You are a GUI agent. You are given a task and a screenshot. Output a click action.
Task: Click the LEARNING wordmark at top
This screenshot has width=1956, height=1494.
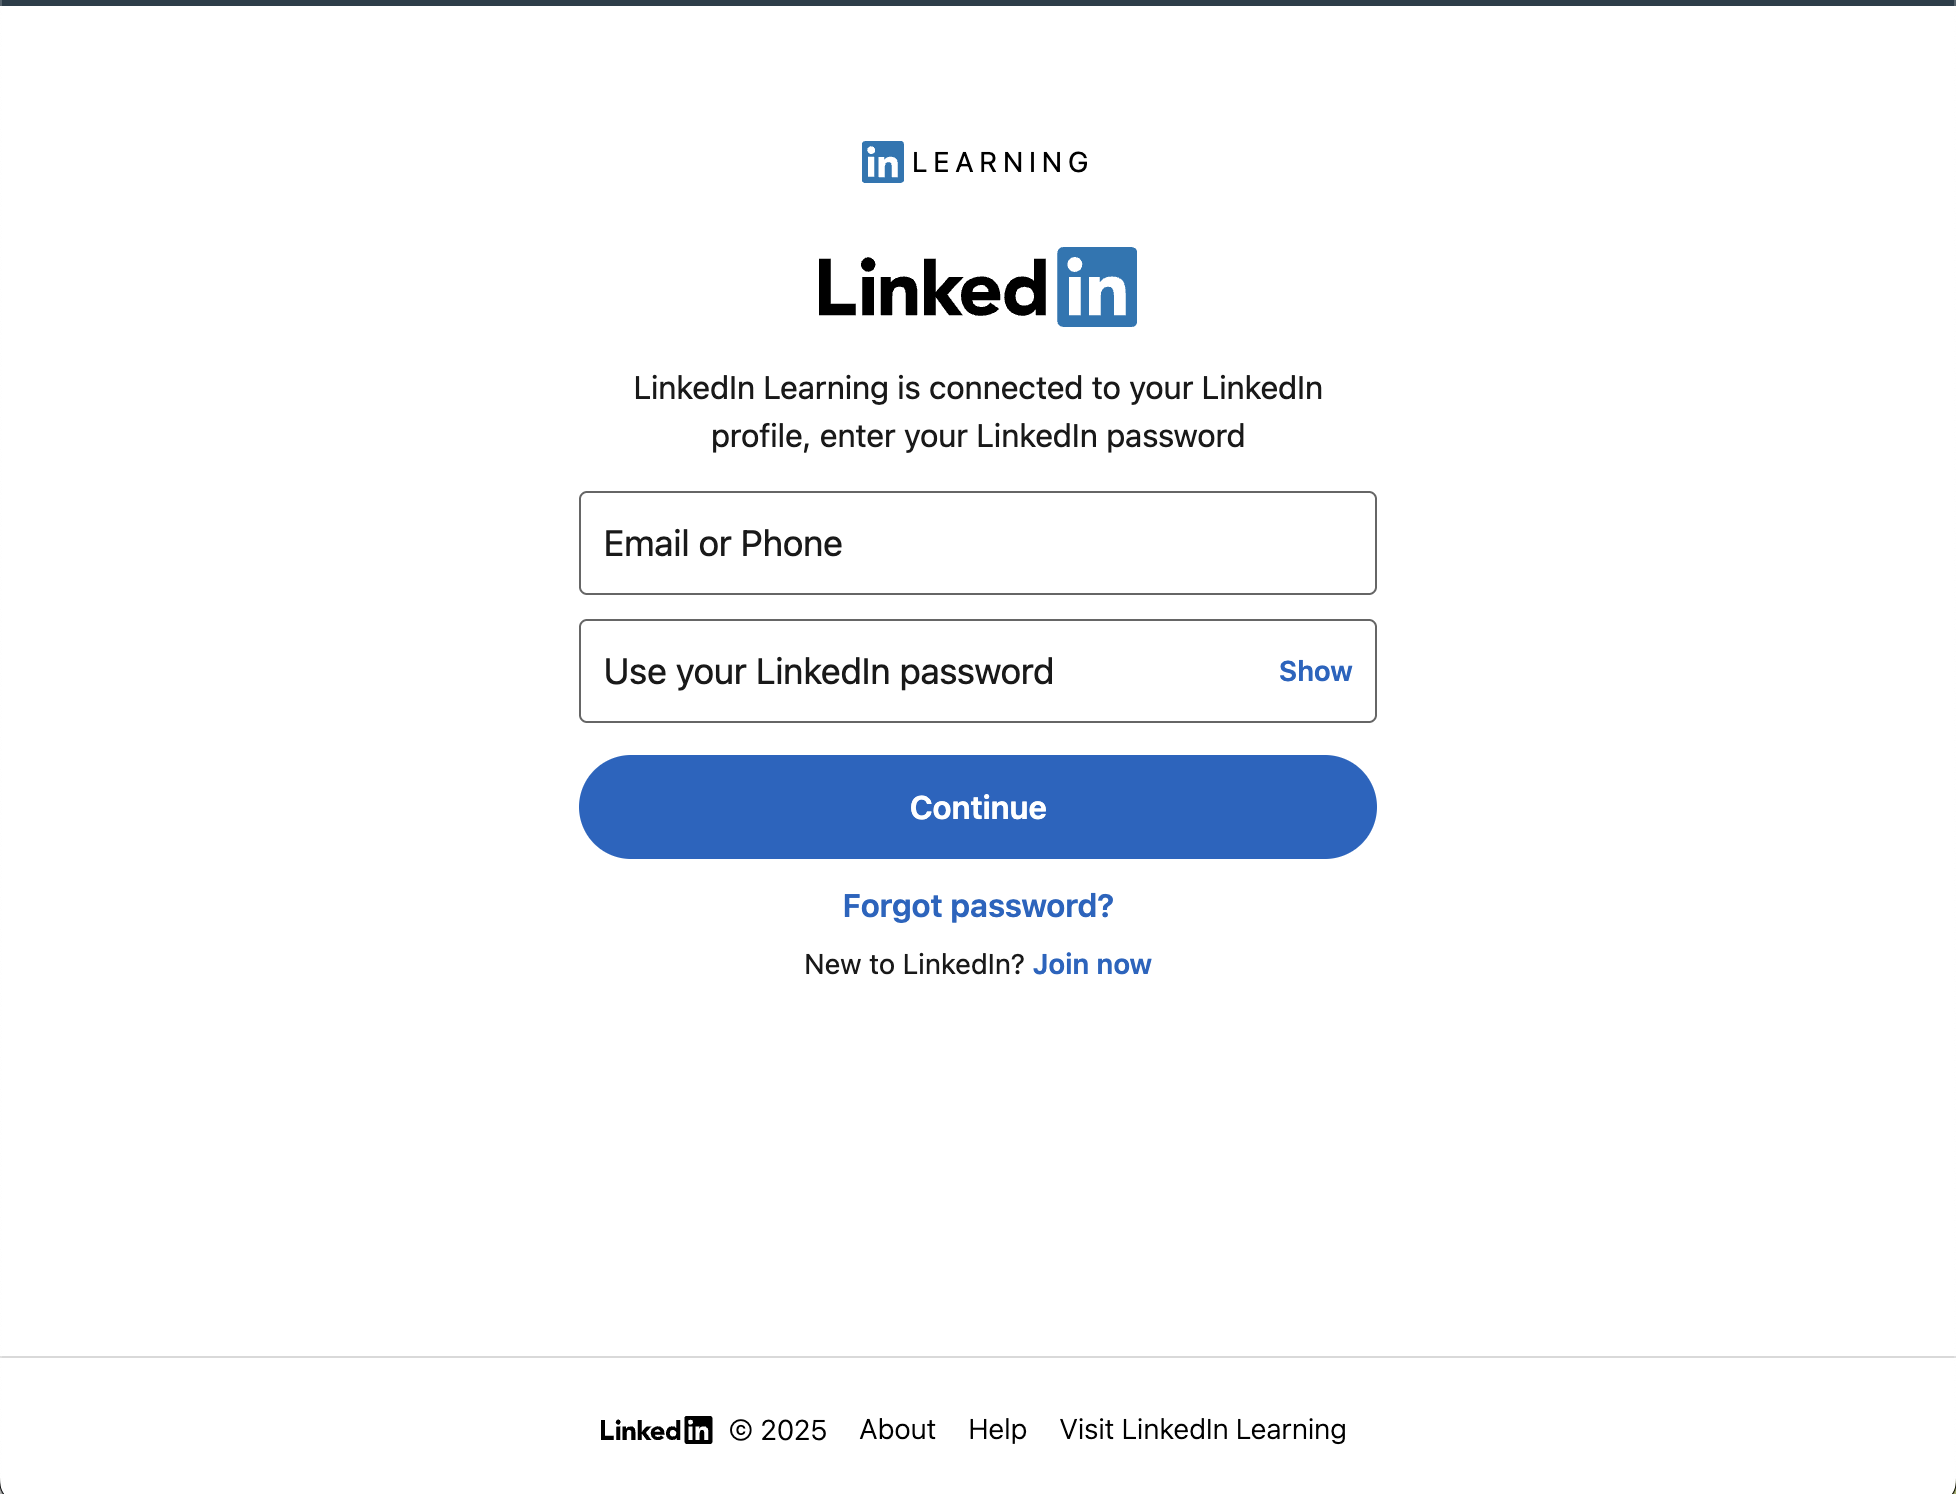1000,162
